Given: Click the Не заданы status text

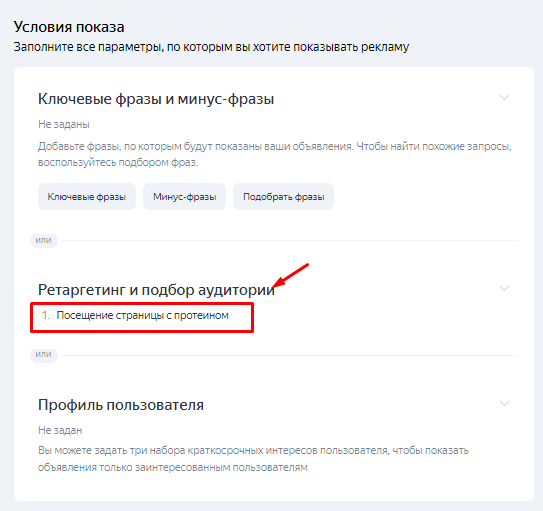Looking at the screenshot, I should (x=64, y=124).
